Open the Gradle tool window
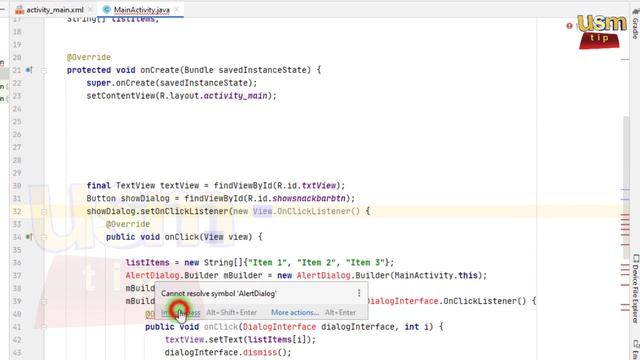Screen dimensions: 640x360 pyautogui.click(x=635, y=25)
